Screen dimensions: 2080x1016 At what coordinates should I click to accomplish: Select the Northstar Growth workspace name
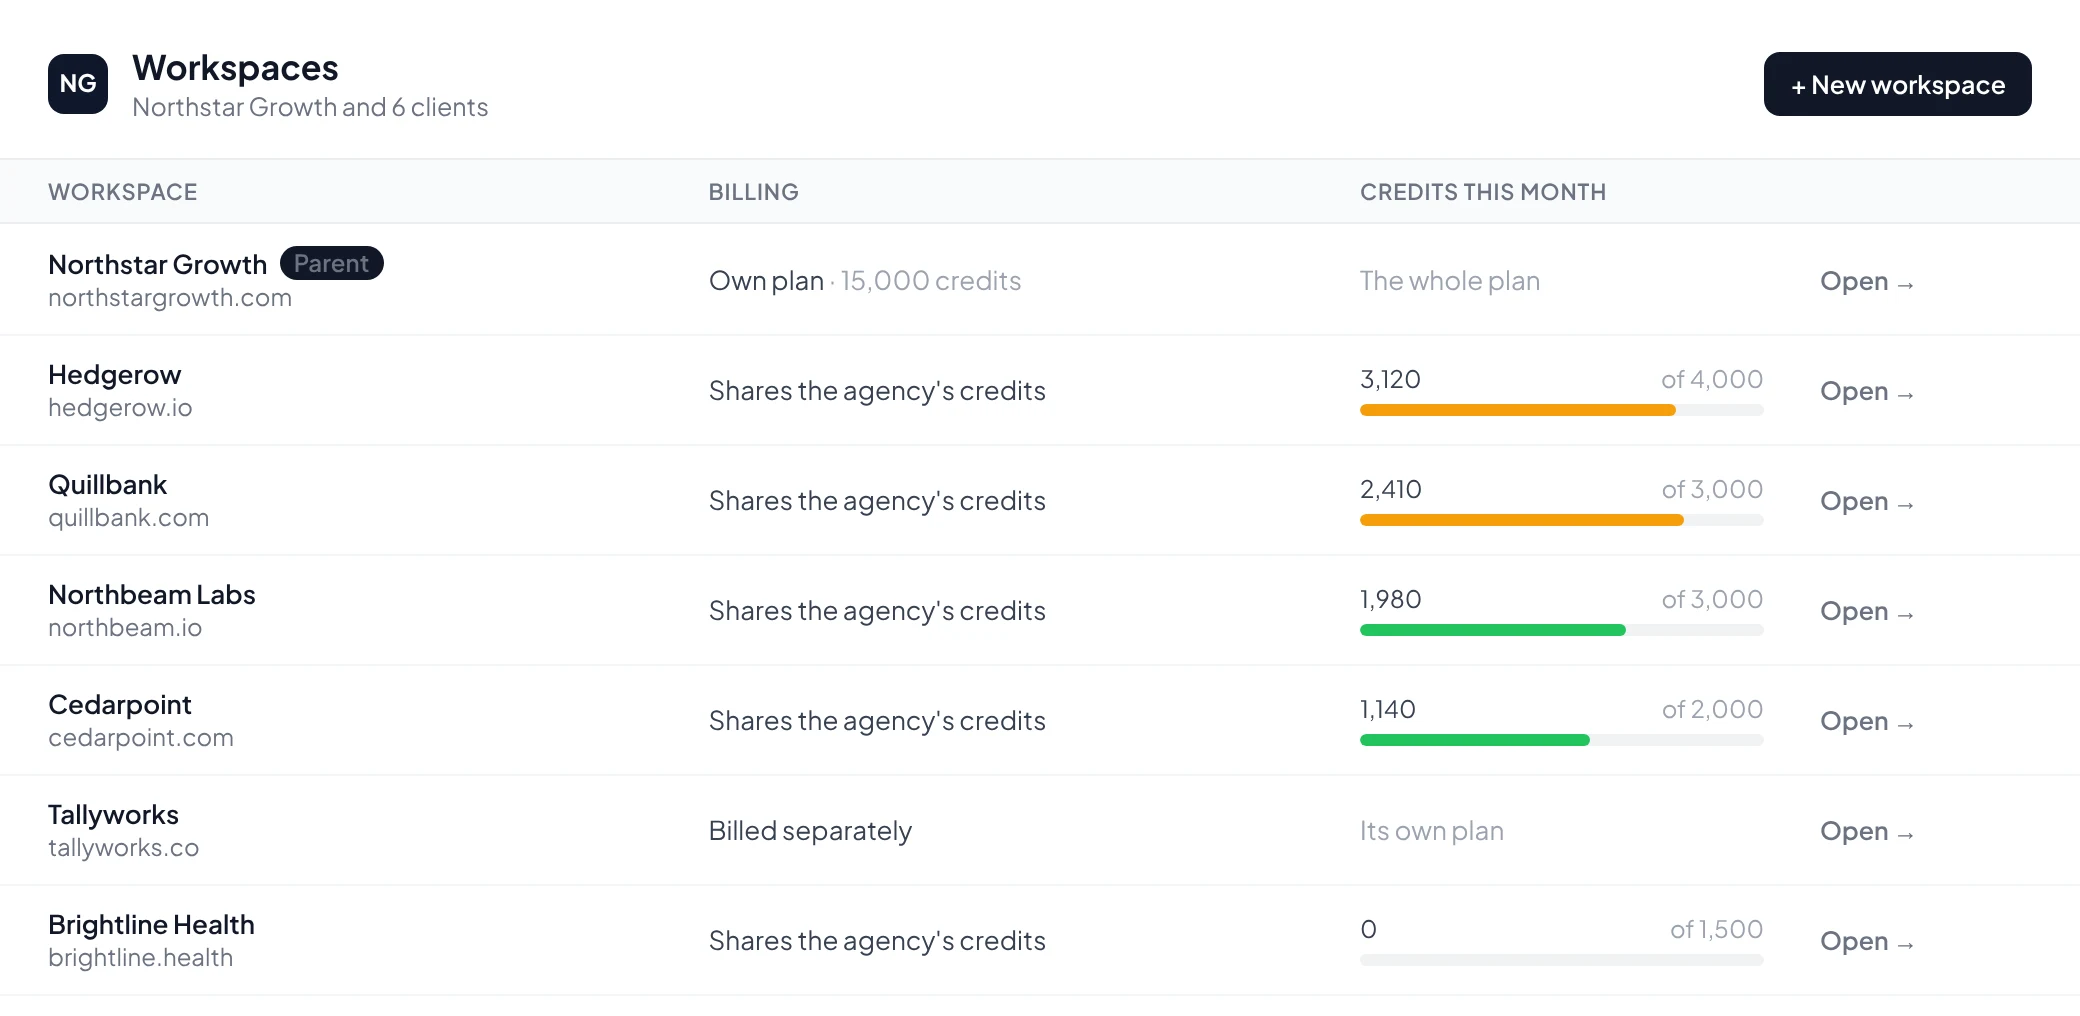coord(157,264)
